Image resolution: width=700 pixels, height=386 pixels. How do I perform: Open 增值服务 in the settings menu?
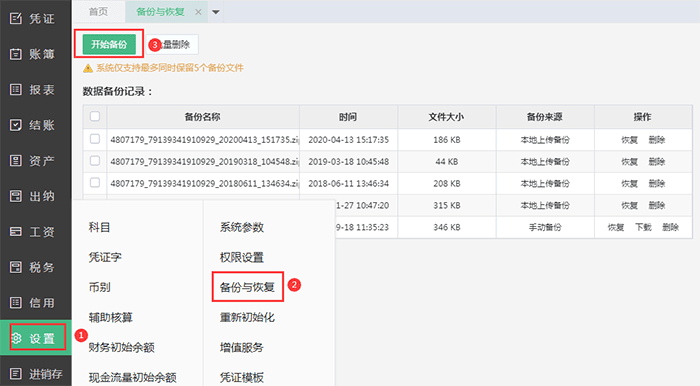pos(242,347)
